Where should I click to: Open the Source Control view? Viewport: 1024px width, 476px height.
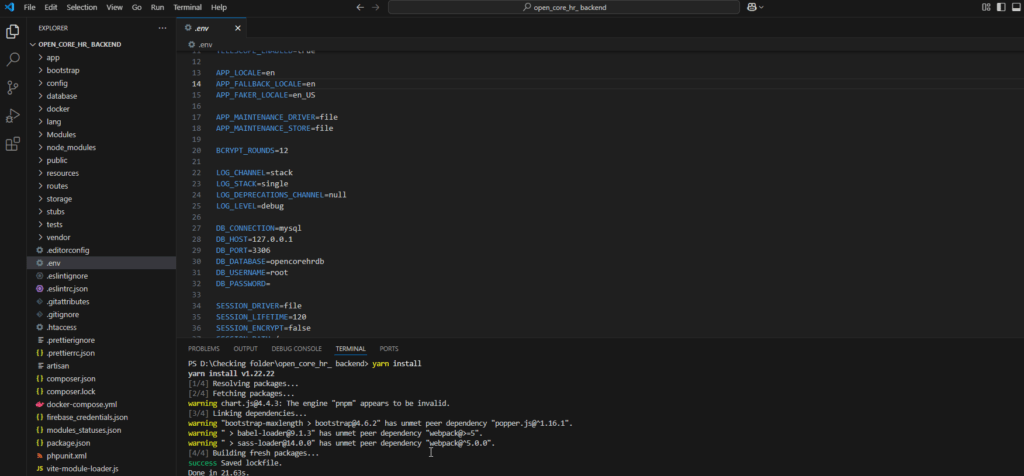12,87
